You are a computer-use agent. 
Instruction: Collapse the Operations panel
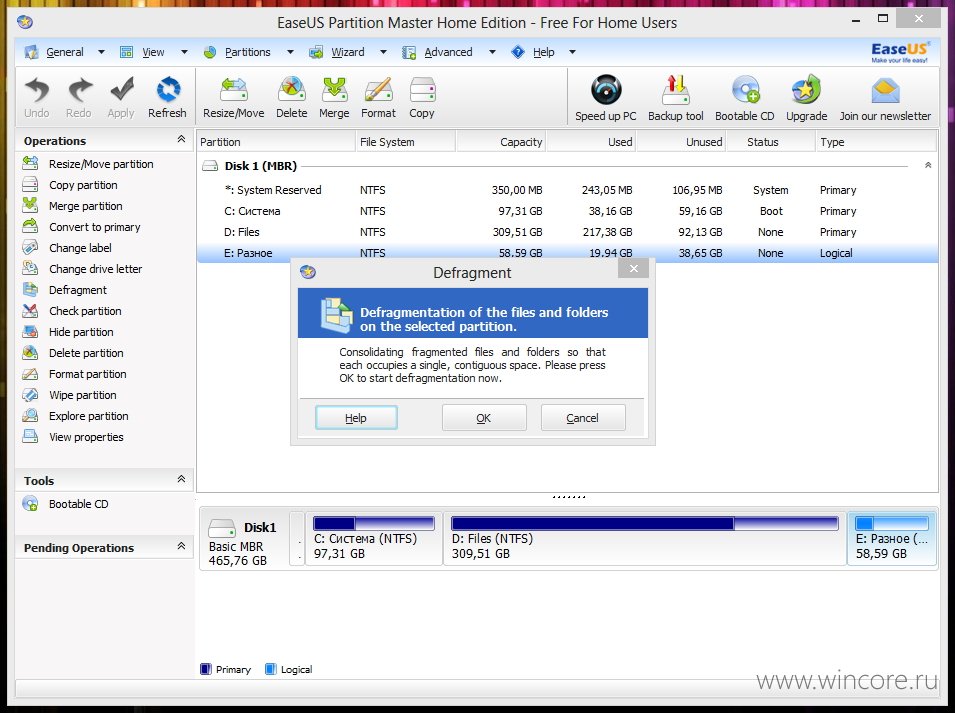(181, 139)
